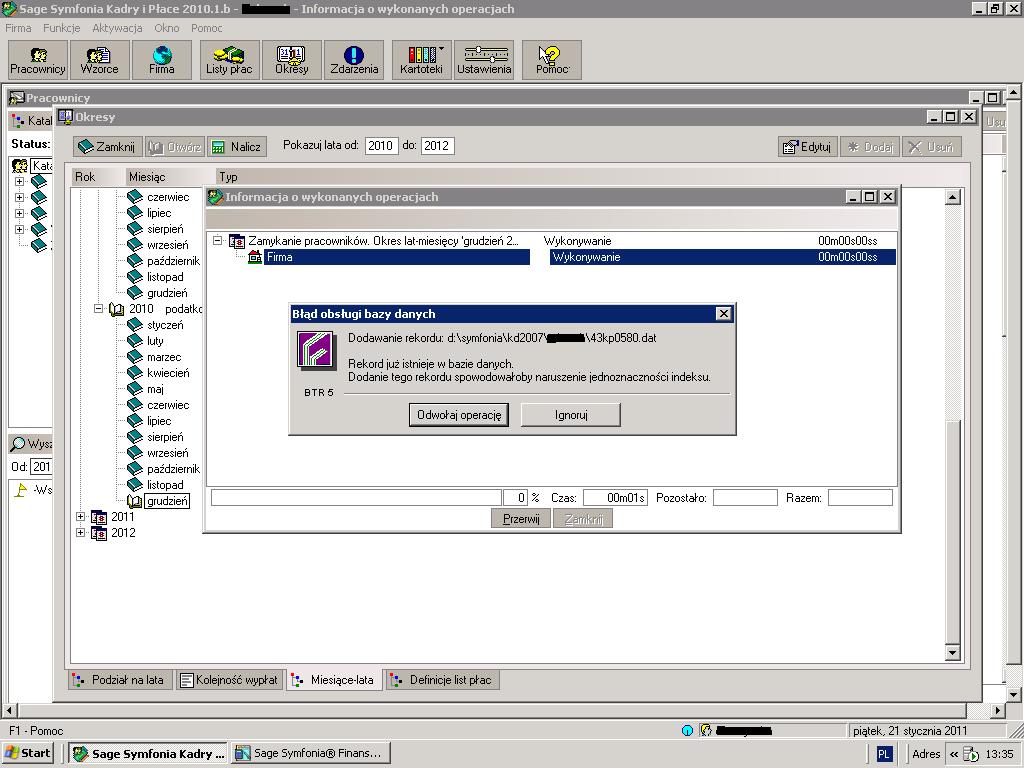Open the Aktywacja menu
The height and width of the screenshot is (768, 1024).
[x=117, y=28]
